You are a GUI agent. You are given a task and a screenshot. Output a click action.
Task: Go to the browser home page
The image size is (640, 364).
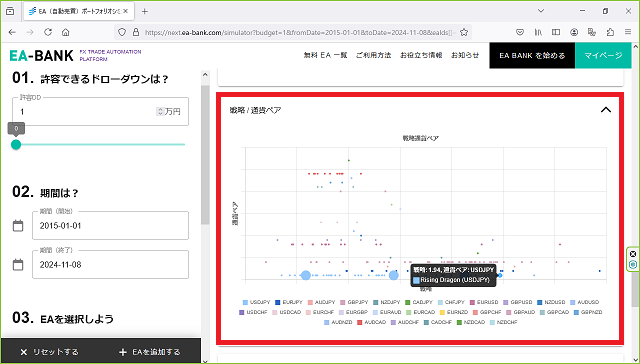point(65,32)
